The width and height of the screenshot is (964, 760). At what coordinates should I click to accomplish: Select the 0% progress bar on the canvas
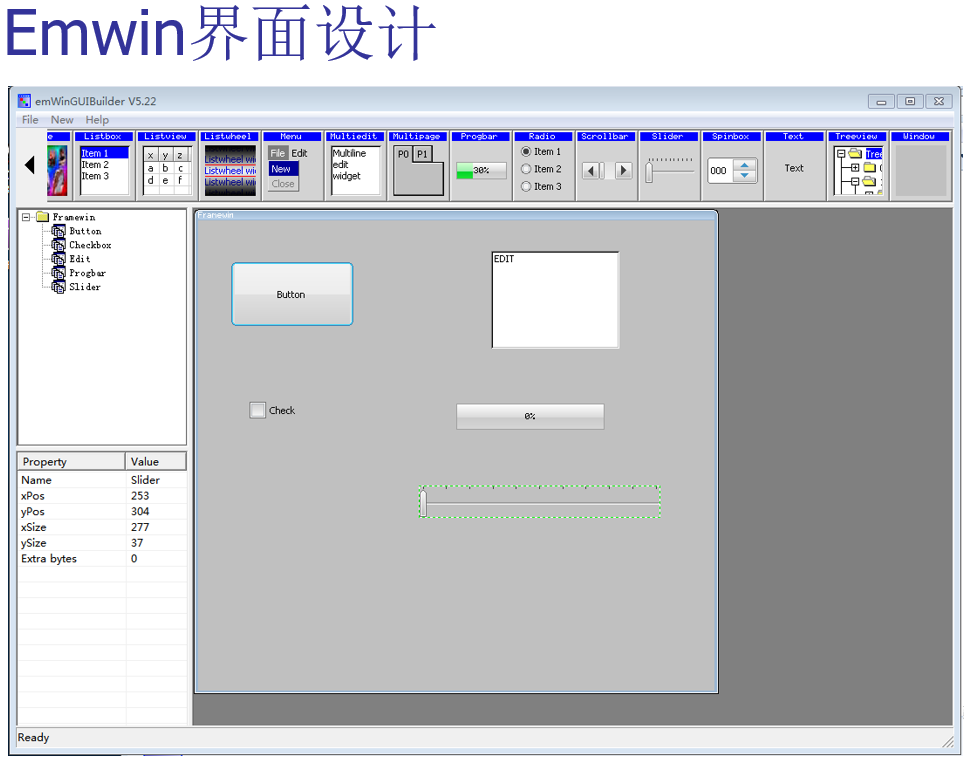click(530, 416)
